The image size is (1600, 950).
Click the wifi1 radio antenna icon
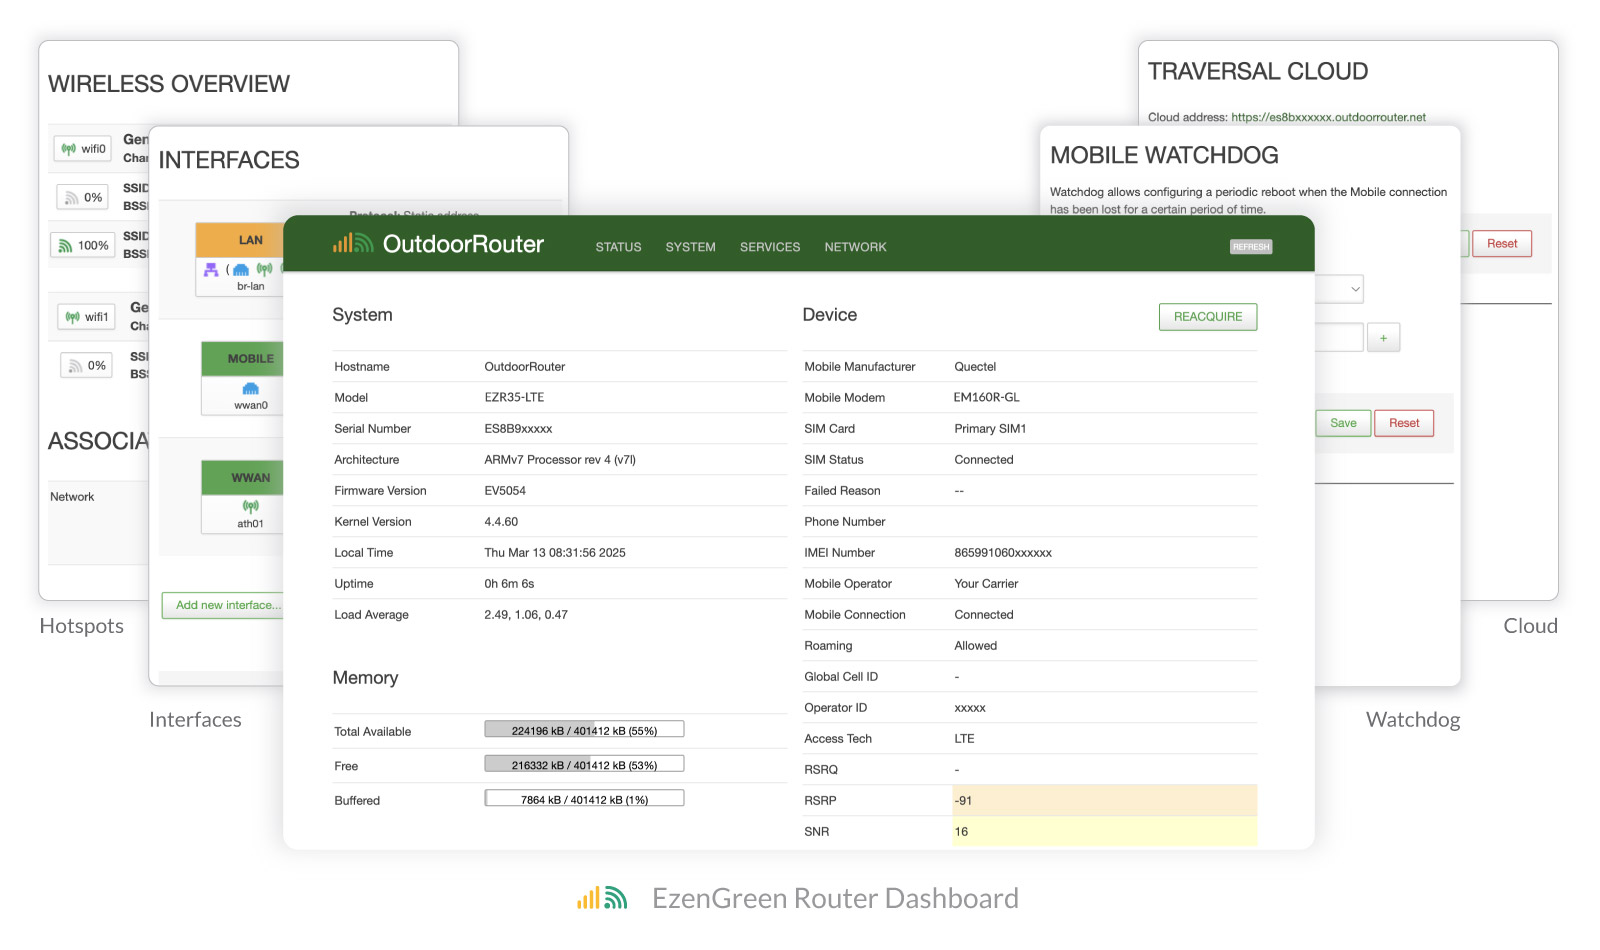coord(73,317)
